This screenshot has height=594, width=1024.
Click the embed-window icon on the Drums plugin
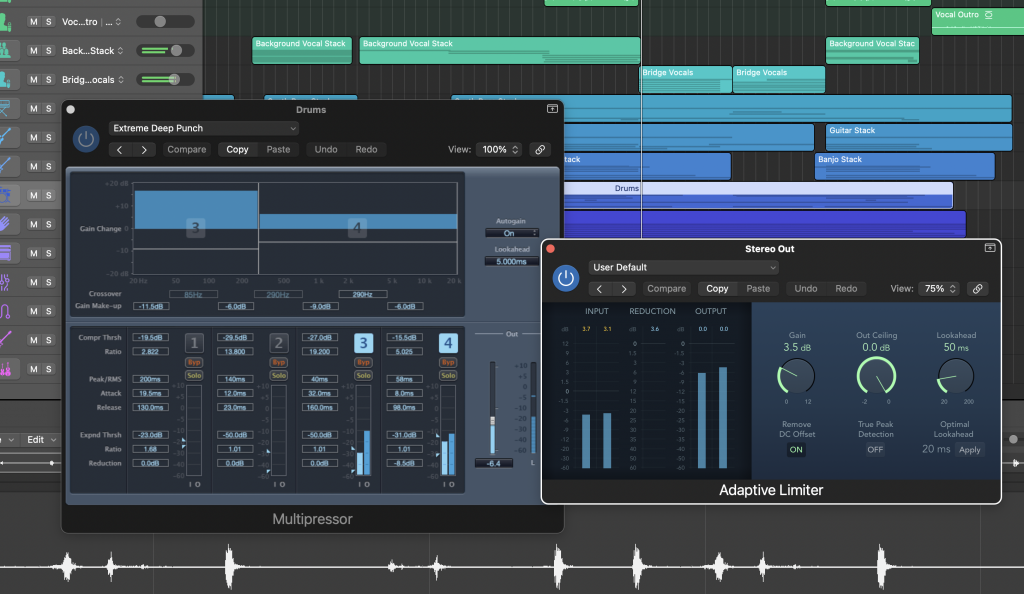coord(551,109)
